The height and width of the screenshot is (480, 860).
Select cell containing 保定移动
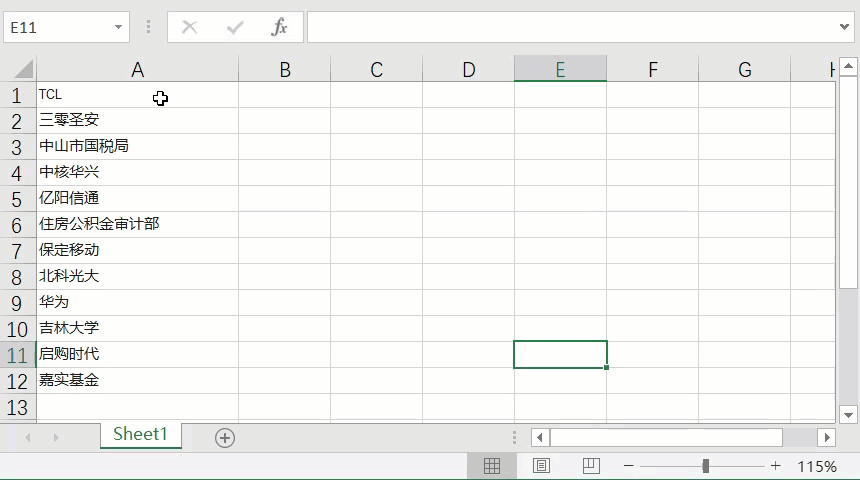click(138, 250)
